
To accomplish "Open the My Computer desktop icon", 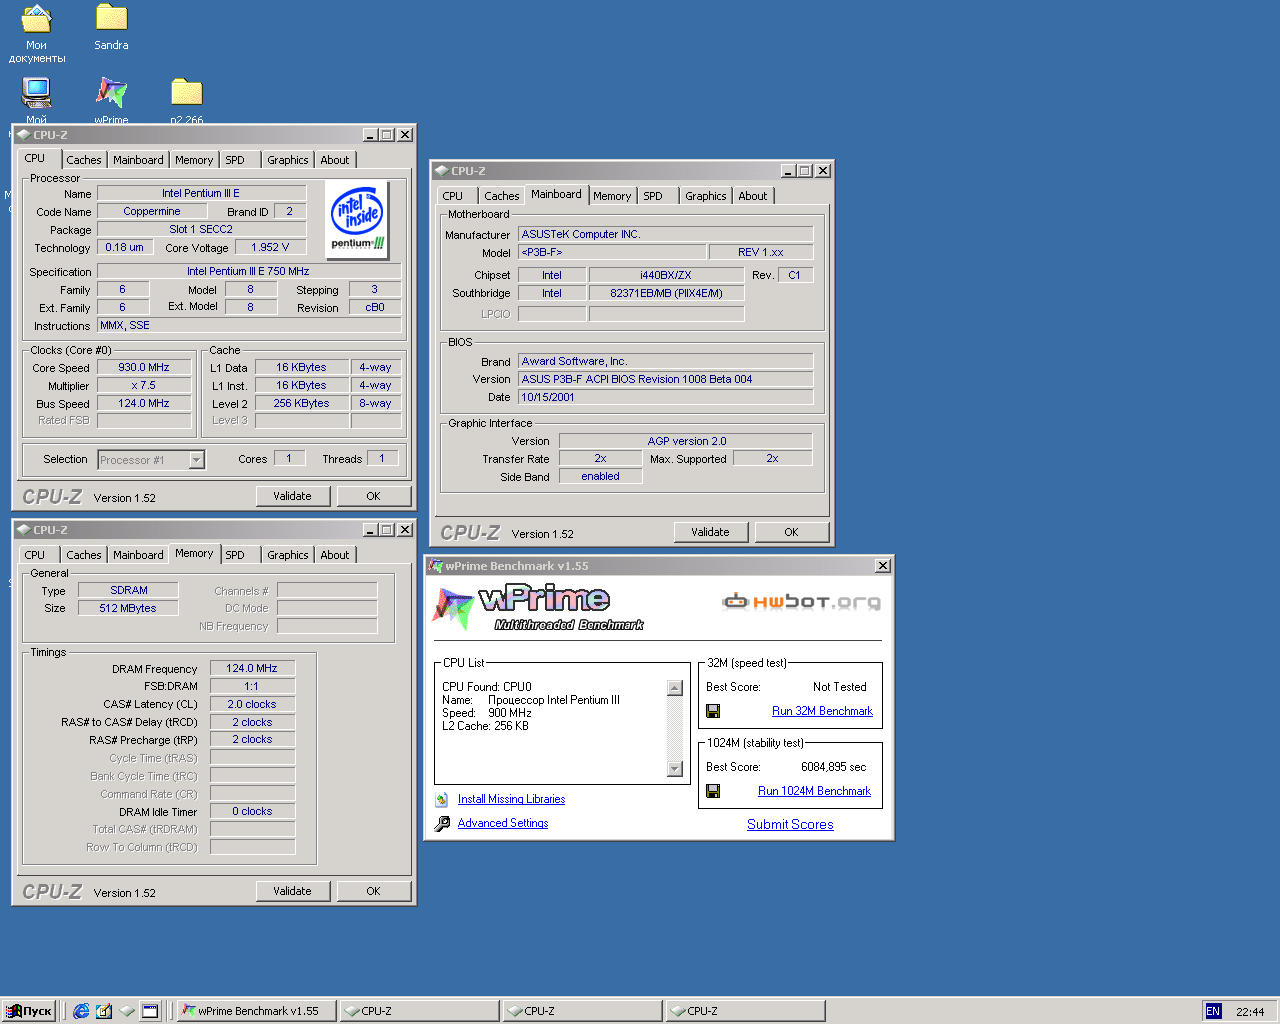I will click(x=37, y=93).
